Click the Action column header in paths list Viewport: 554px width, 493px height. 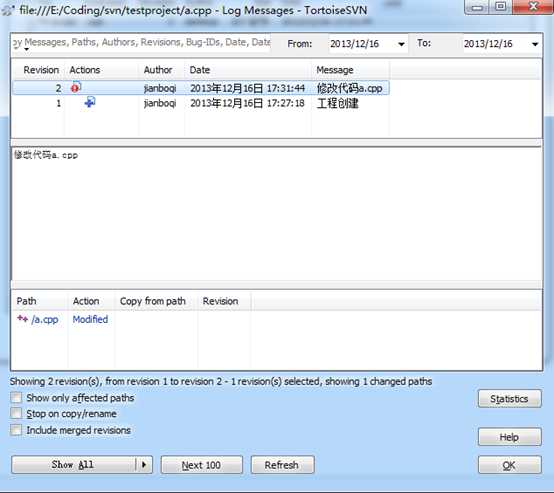coord(91,301)
